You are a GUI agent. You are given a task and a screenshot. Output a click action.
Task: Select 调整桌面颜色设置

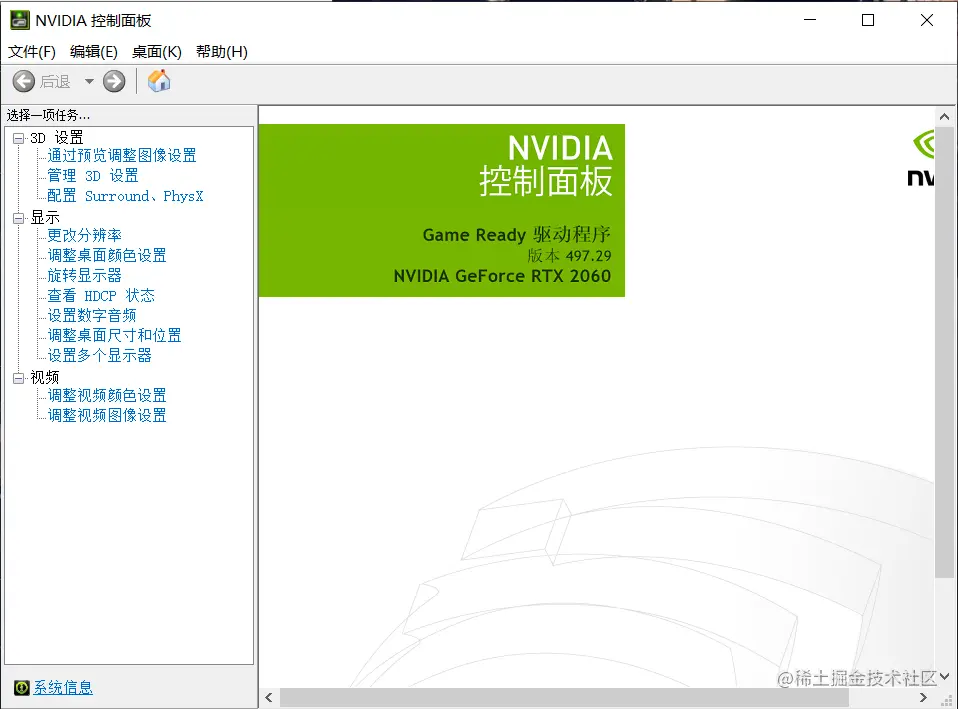click(107, 255)
